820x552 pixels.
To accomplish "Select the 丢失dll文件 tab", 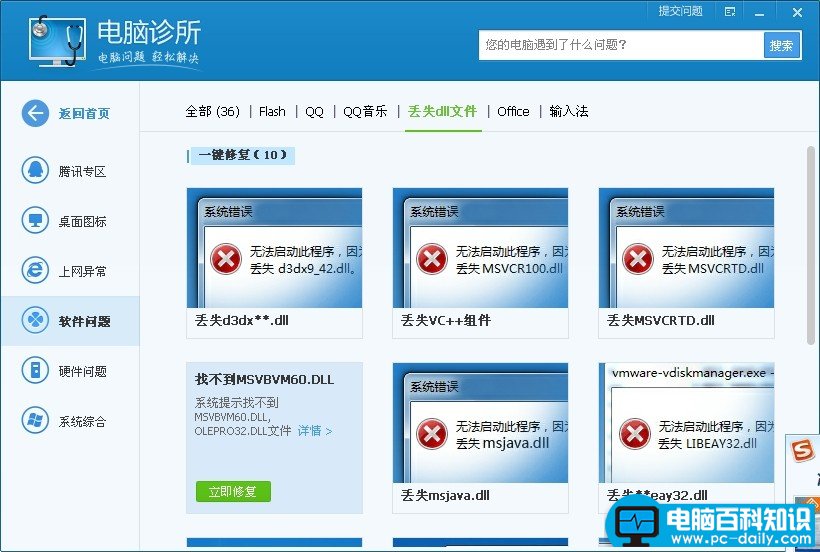I will [x=442, y=111].
